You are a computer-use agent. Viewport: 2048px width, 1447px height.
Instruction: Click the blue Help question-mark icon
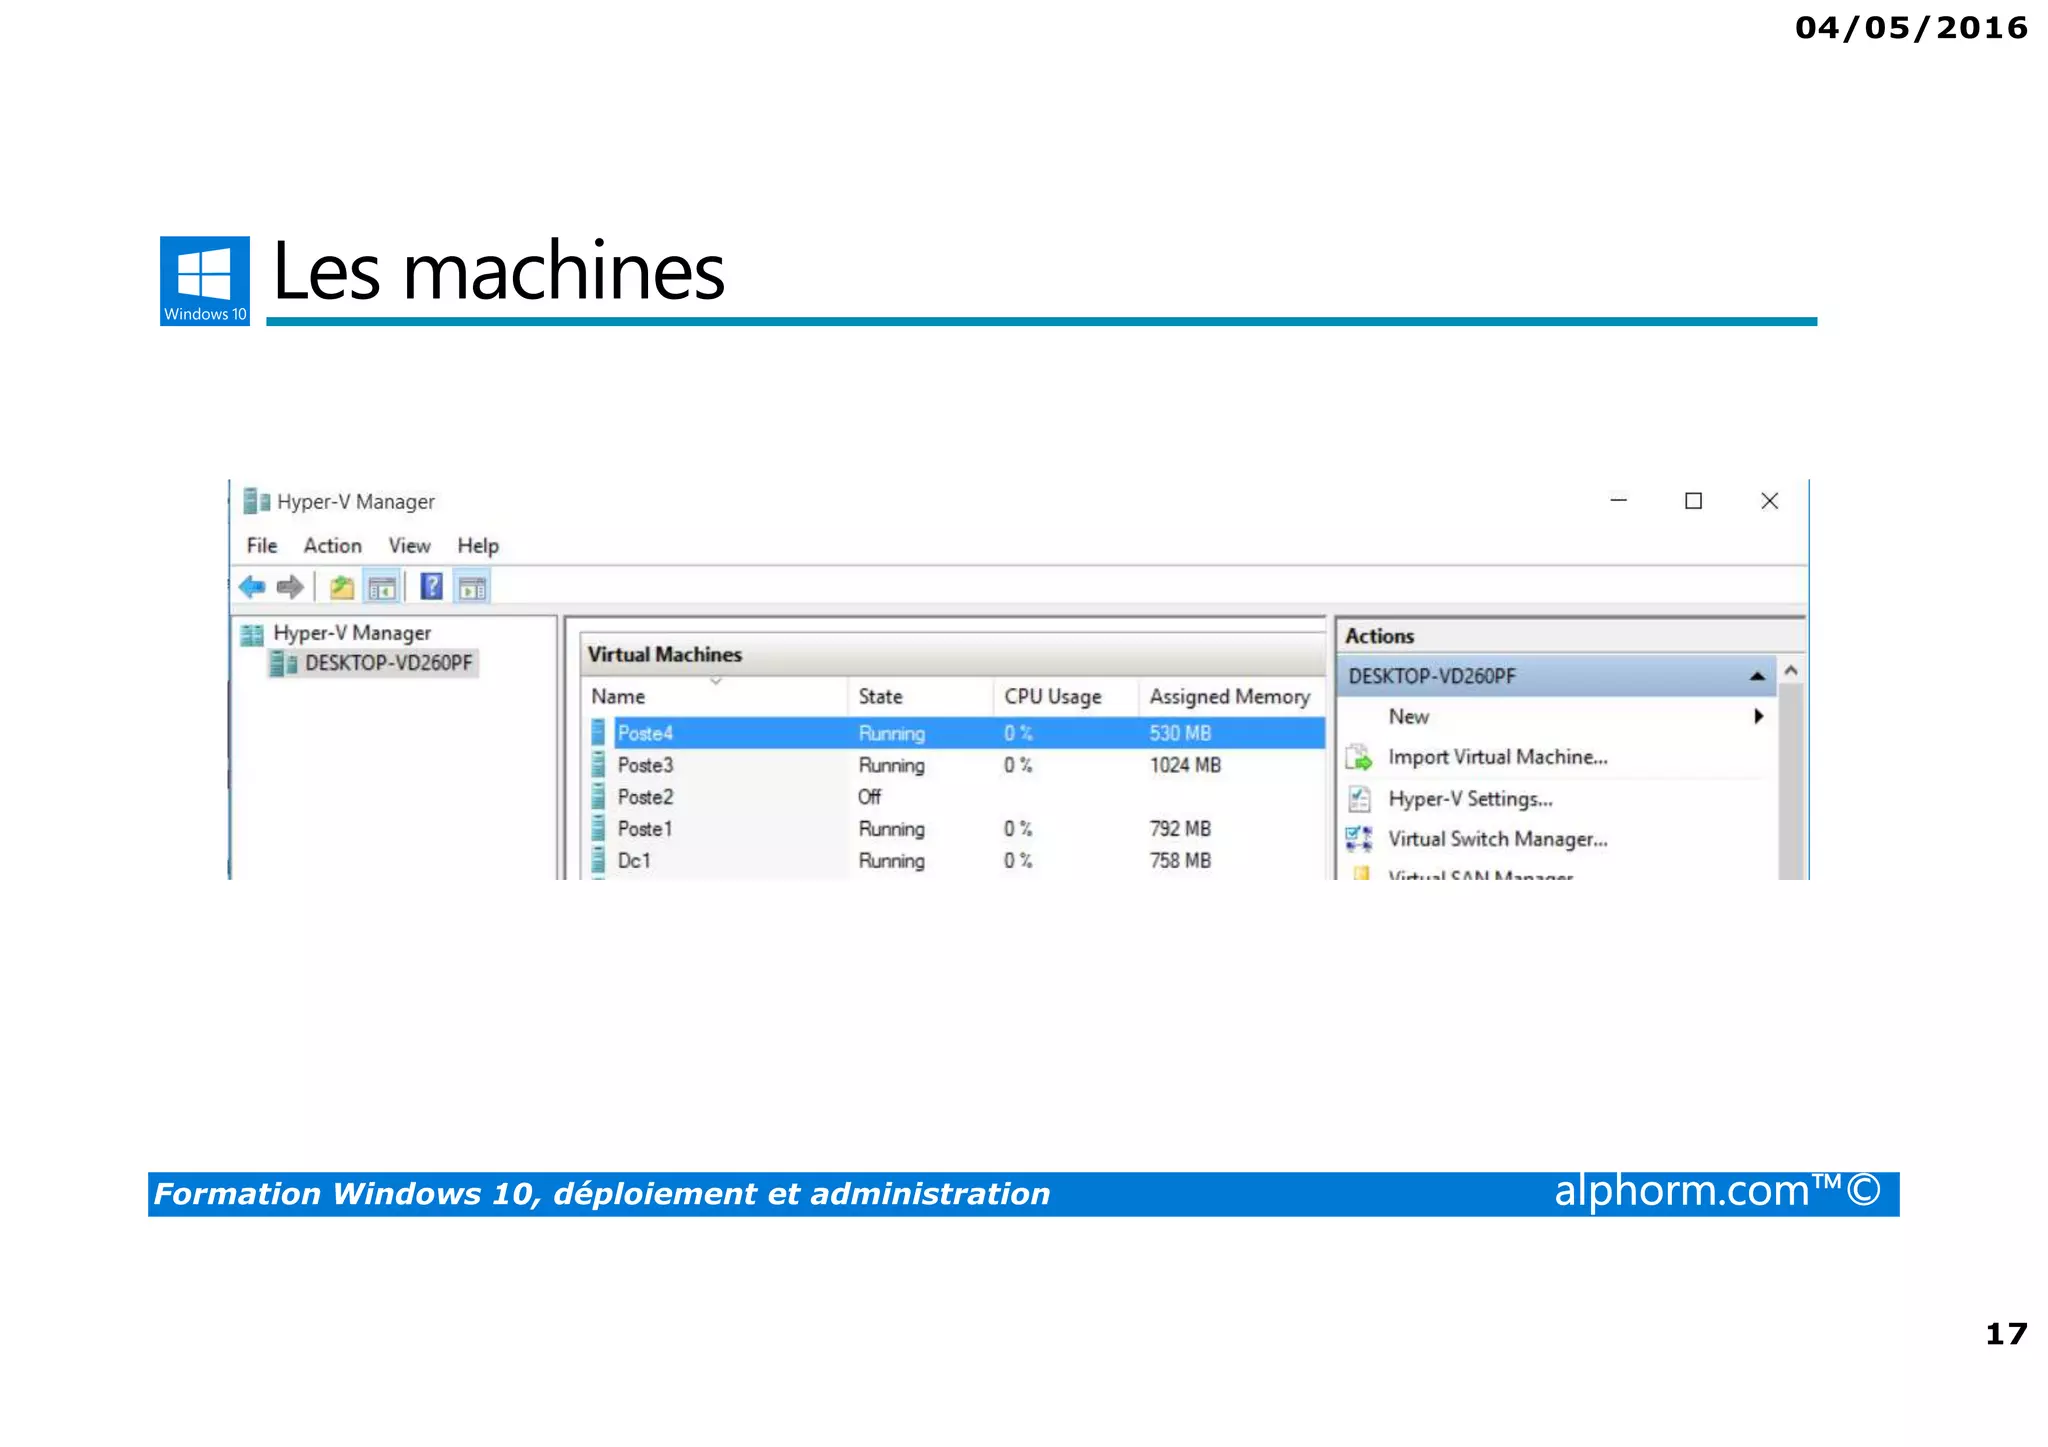tap(431, 587)
